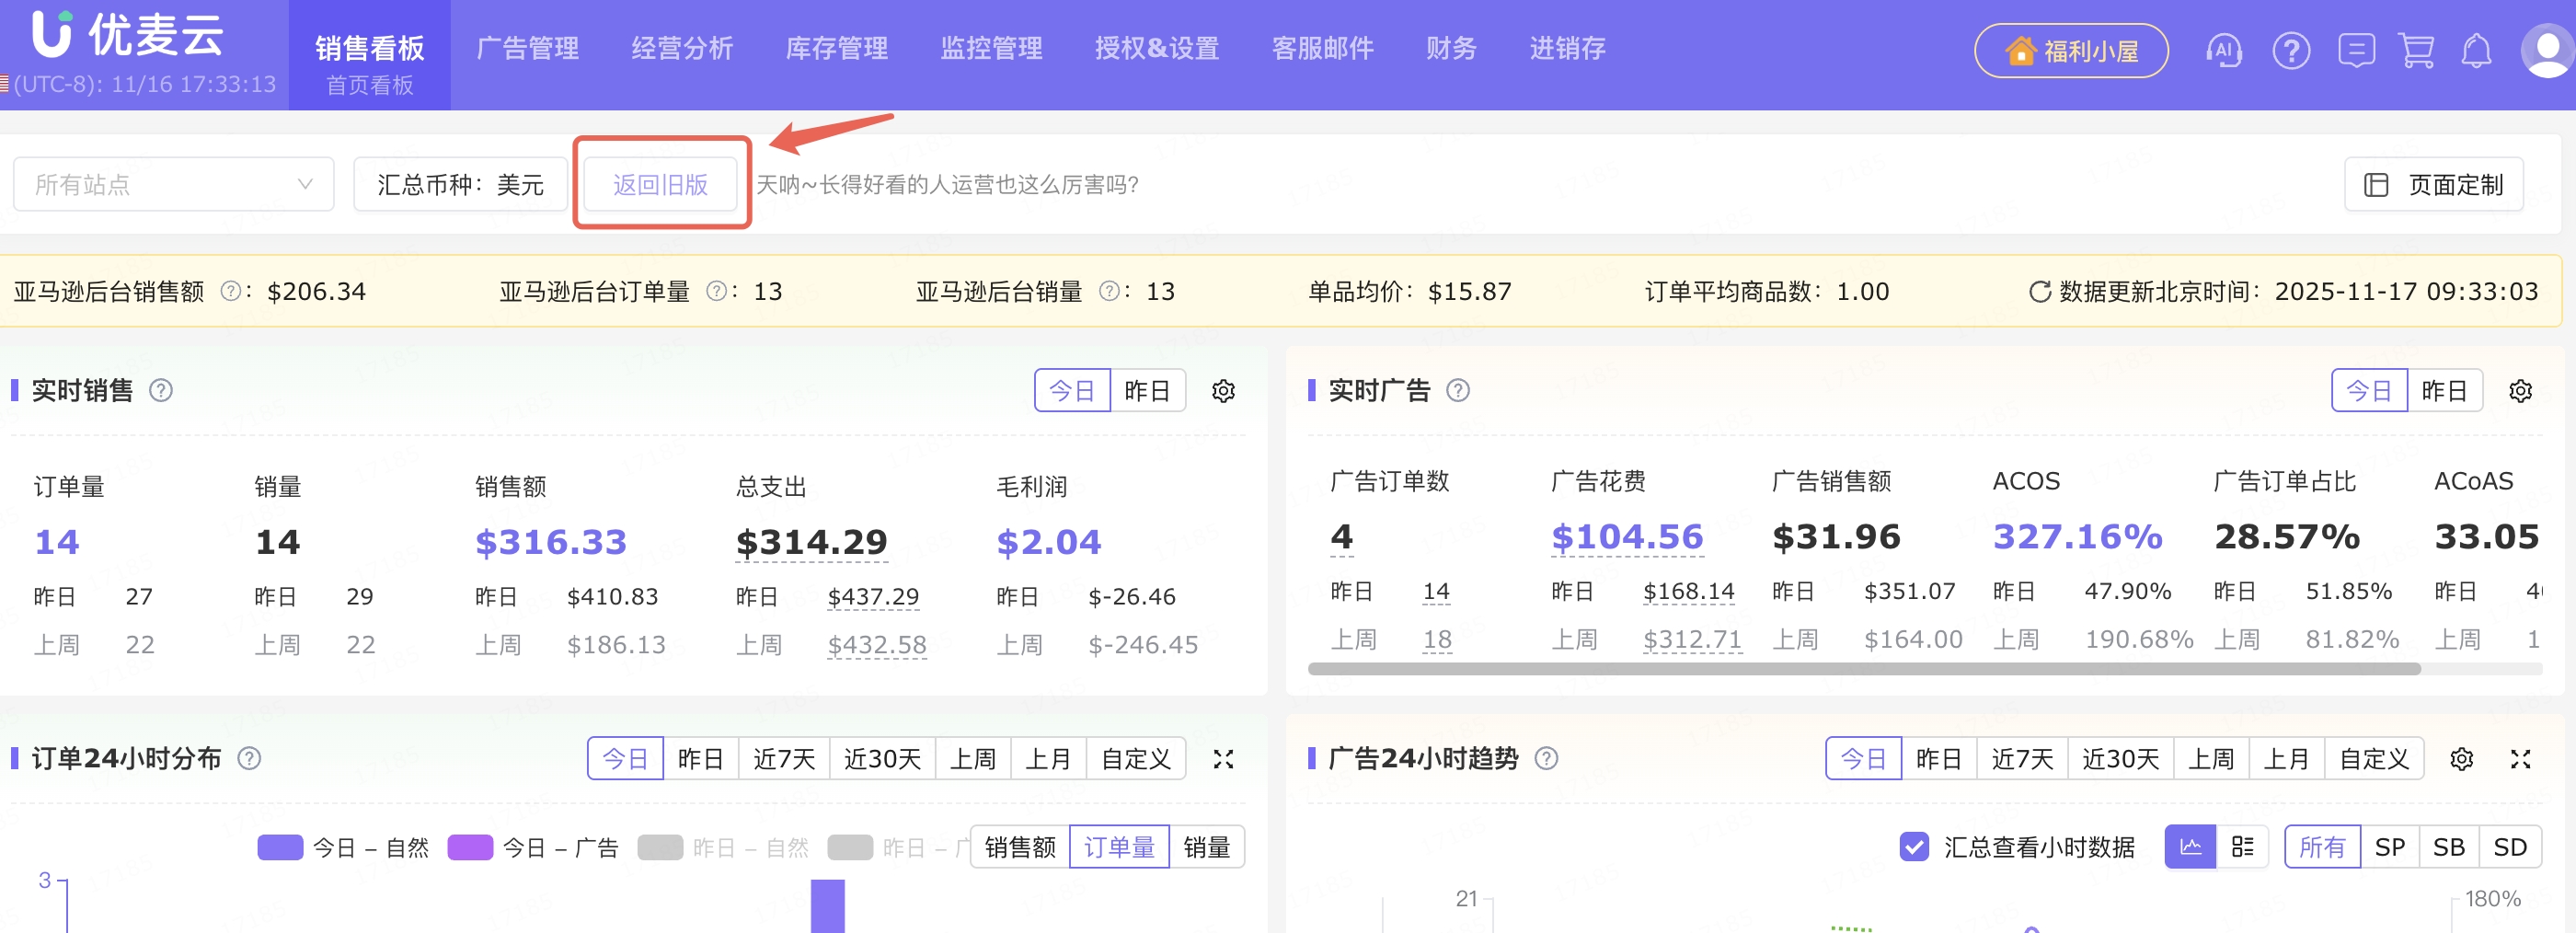
Task: Open settings gear for 实时广告 panel
Action: (2520, 391)
